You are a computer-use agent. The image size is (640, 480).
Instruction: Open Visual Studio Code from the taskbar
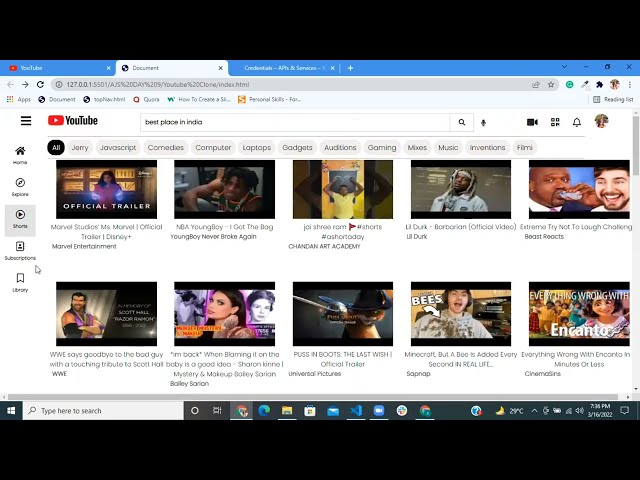356,410
